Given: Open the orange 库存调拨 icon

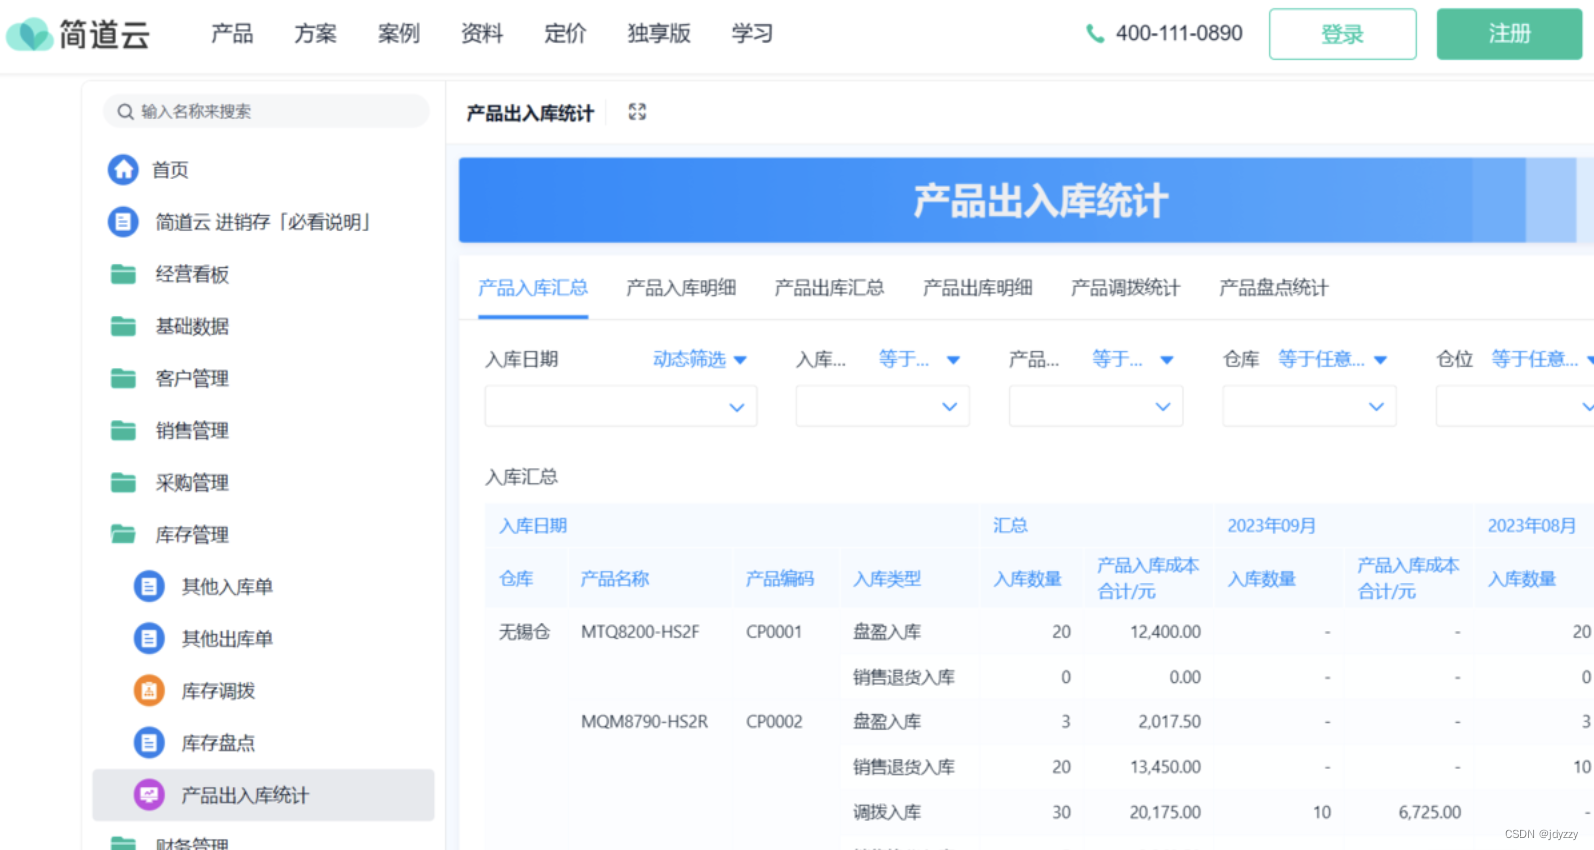Looking at the screenshot, I should point(149,691).
